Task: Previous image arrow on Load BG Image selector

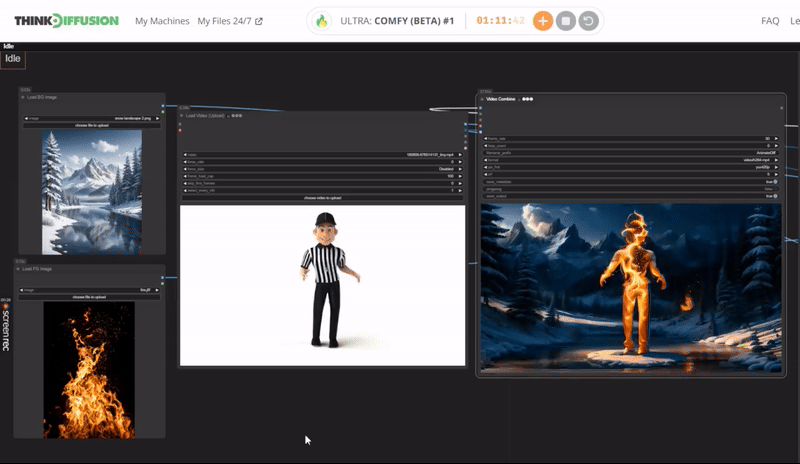Action: tap(26, 118)
